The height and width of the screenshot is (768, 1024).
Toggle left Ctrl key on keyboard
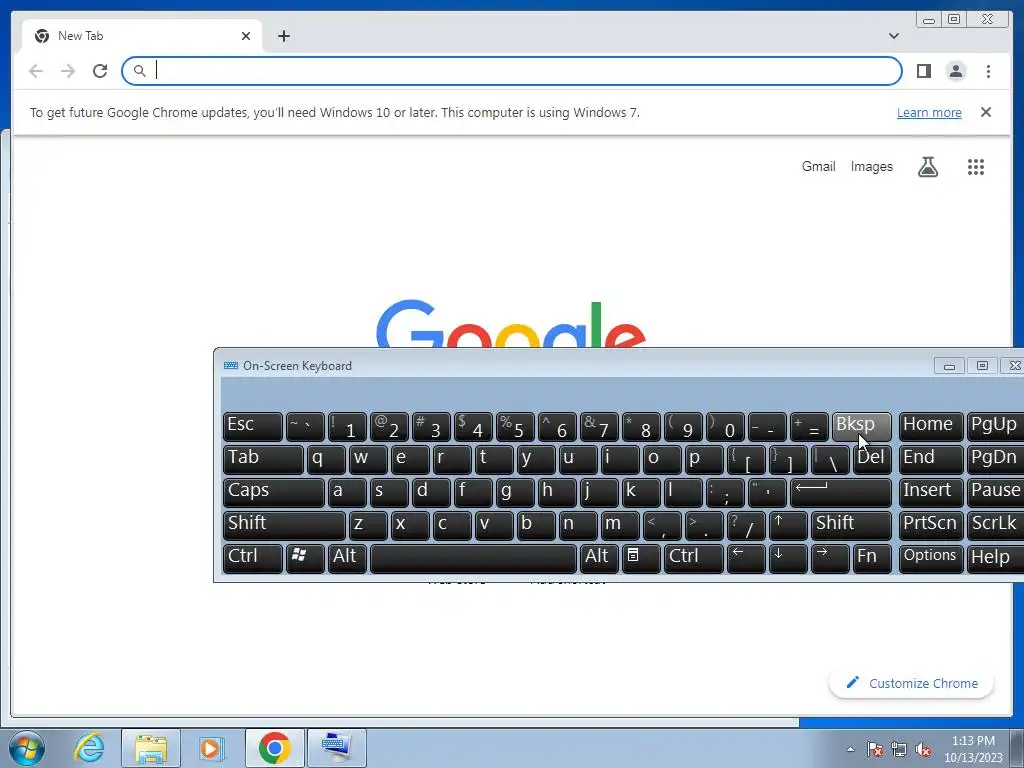(x=252, y=559)
